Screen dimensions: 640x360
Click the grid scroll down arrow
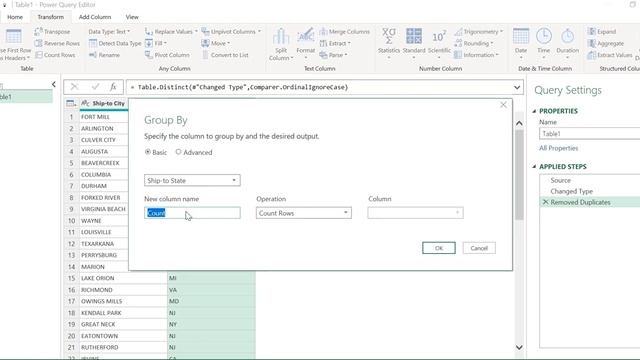click(519, 347)
